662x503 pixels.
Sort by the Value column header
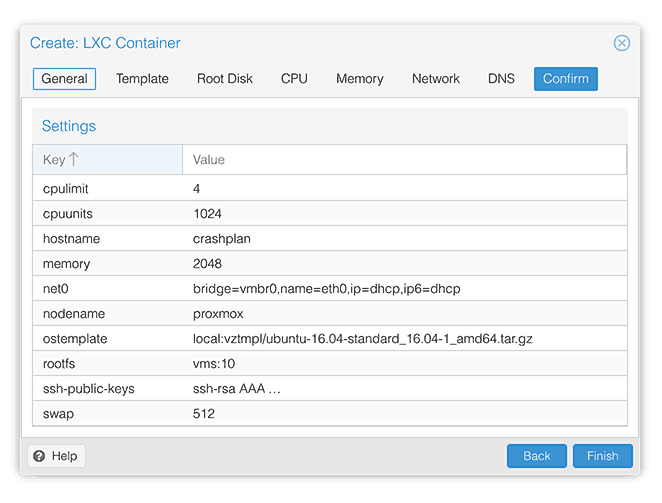pos(404,160)
